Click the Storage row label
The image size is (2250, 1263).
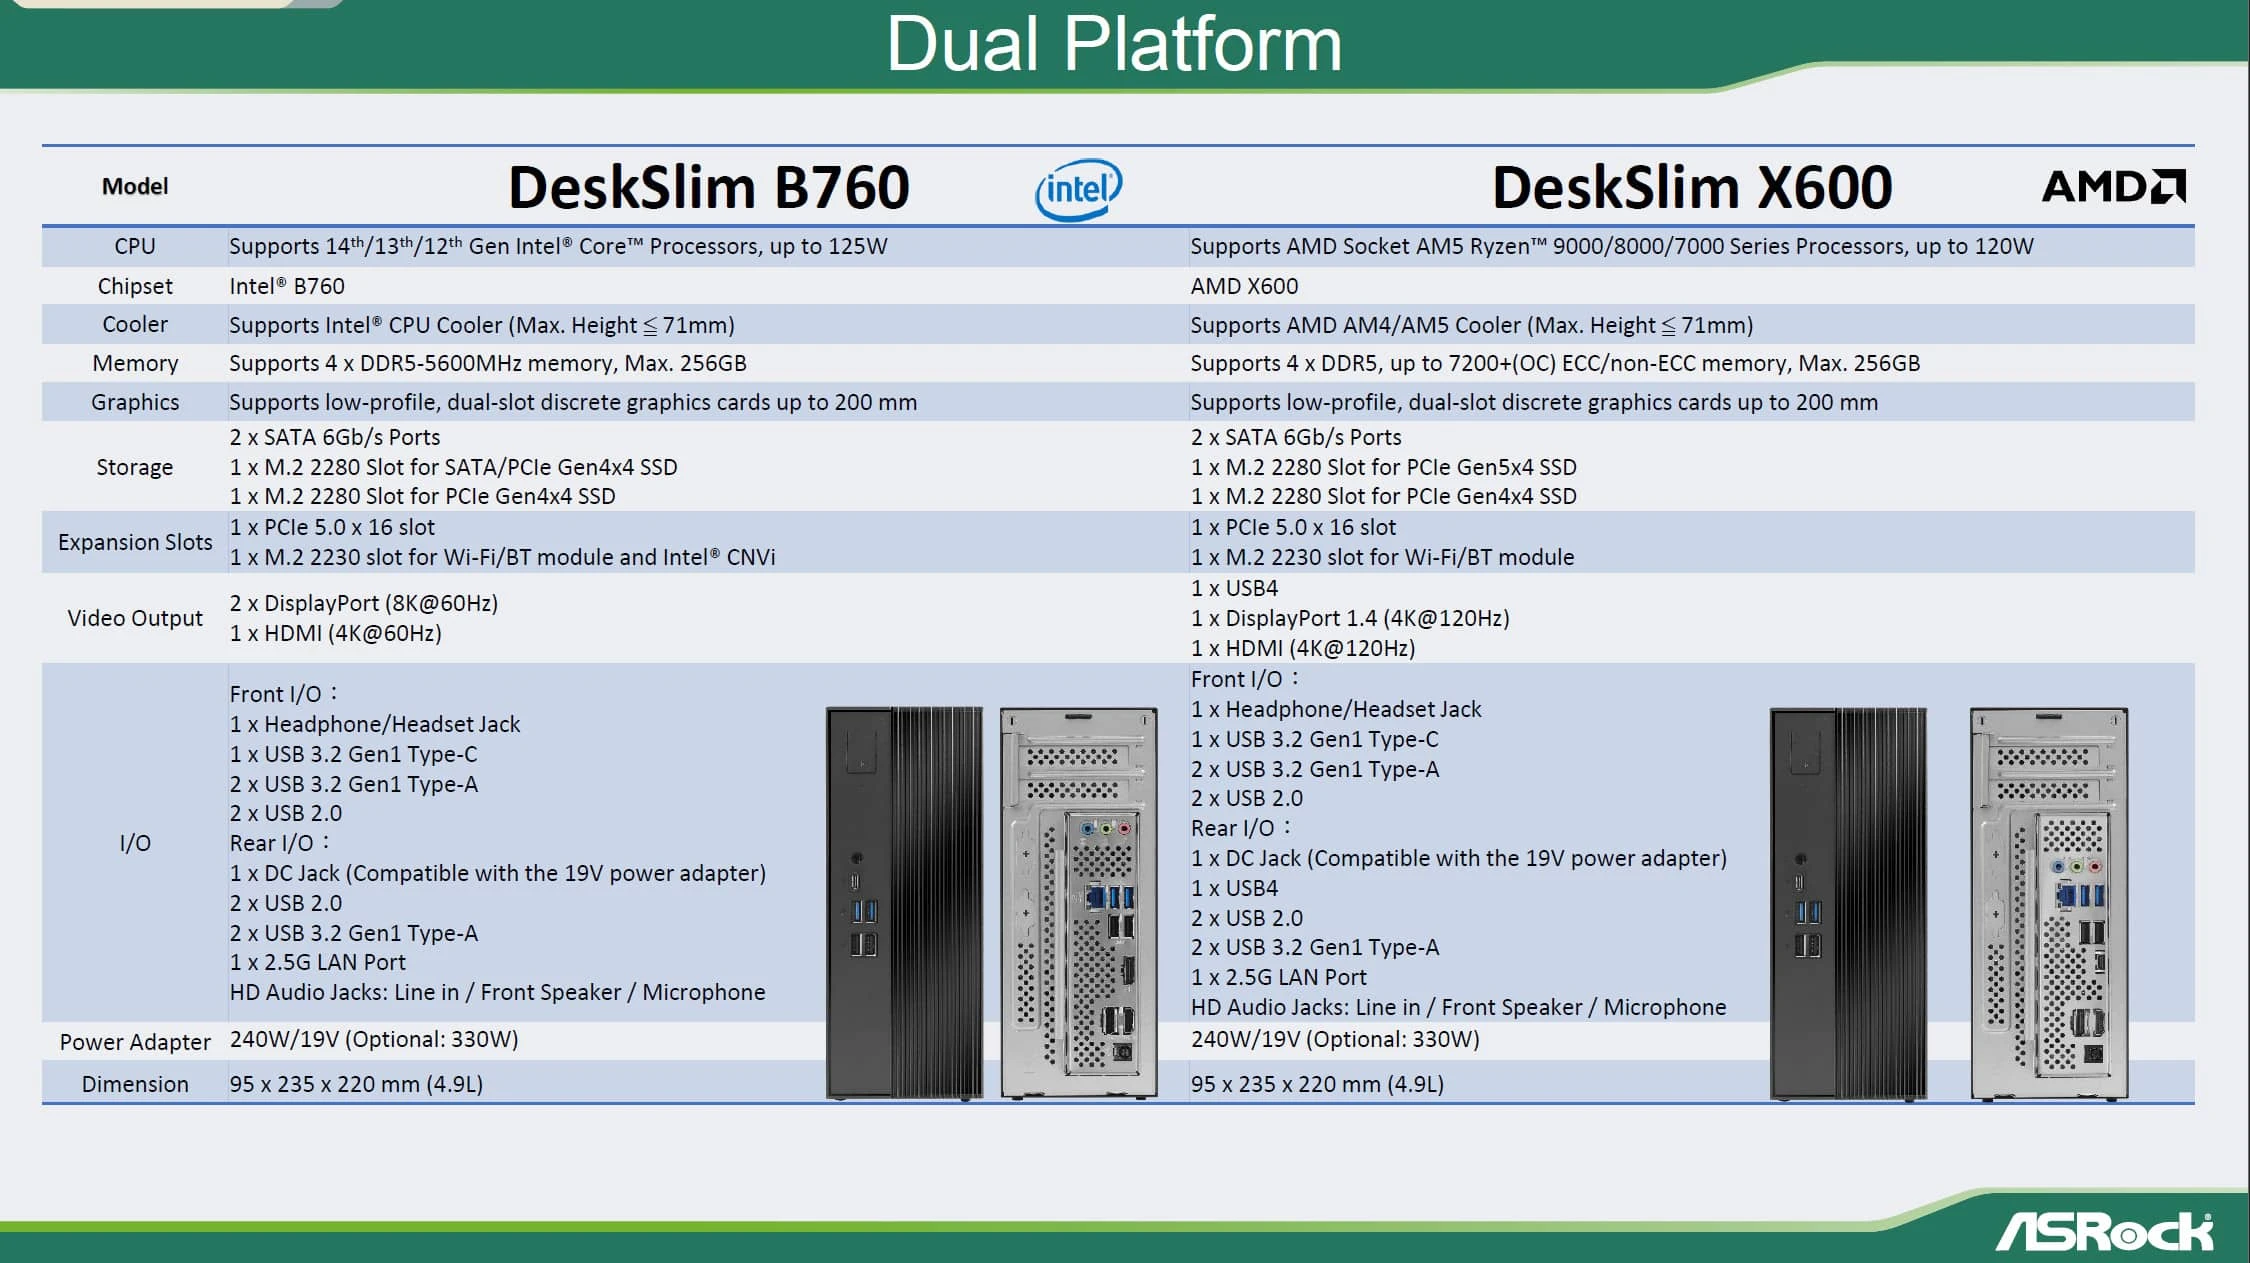click(x=135, y=467)
